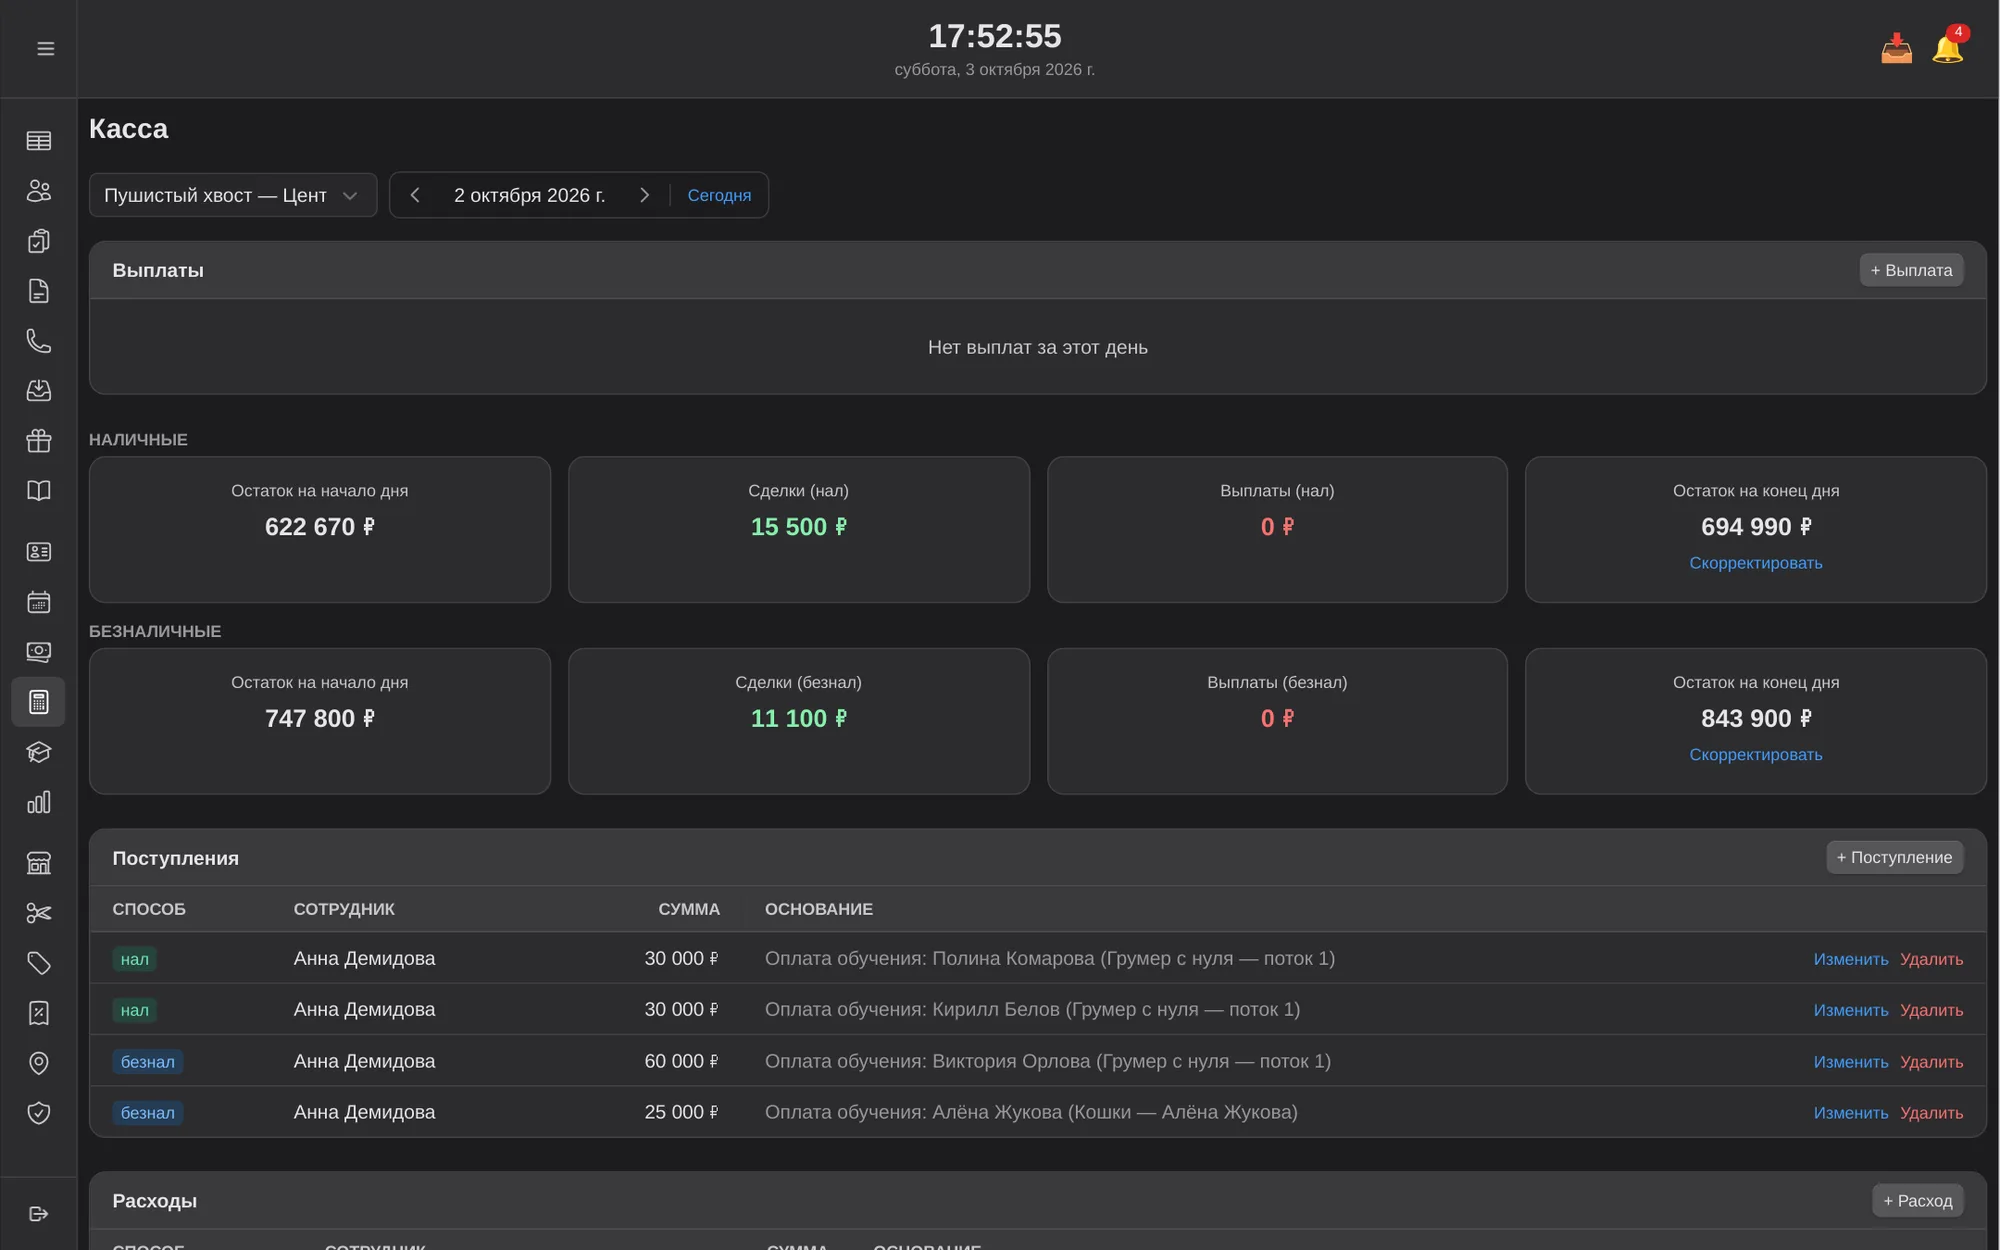Click the Сделки (безнал) 11 100 ₽ value

coord(798,719)
